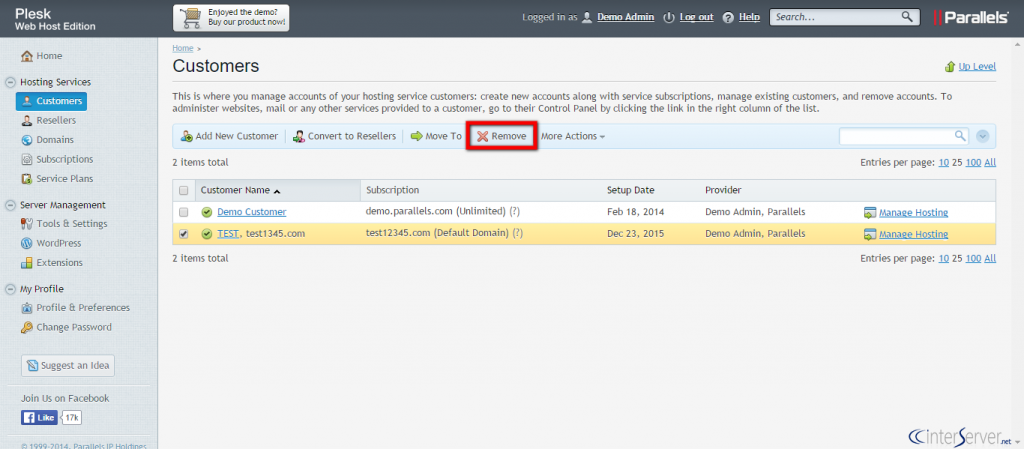Image resolution: width=1024 pixels, height=449 pixels.
Task: Set bottom entries per page to 10
Action: click(944, 258)
